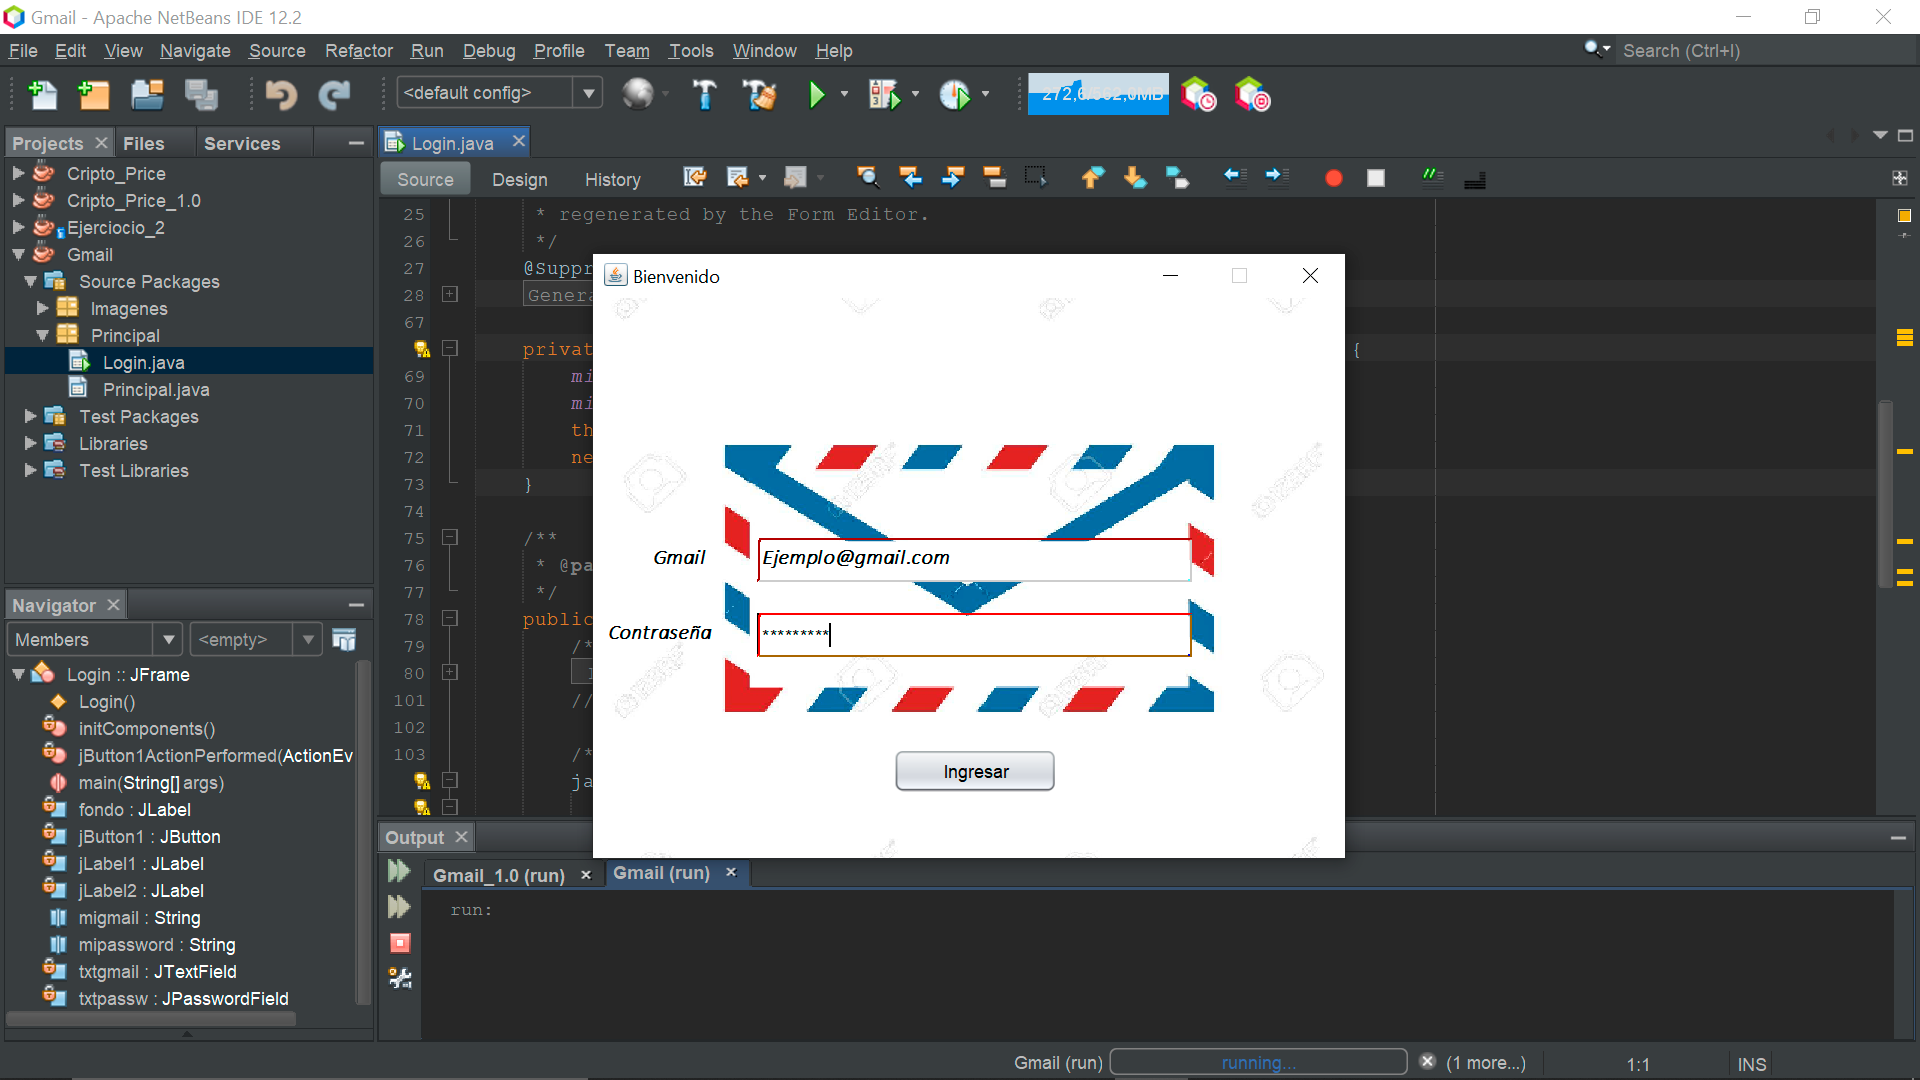Image resolution: width=1920 pixels, height=1080 pixels.
Task: Stop the running Gmail process in Output
Action: [400, 943]
